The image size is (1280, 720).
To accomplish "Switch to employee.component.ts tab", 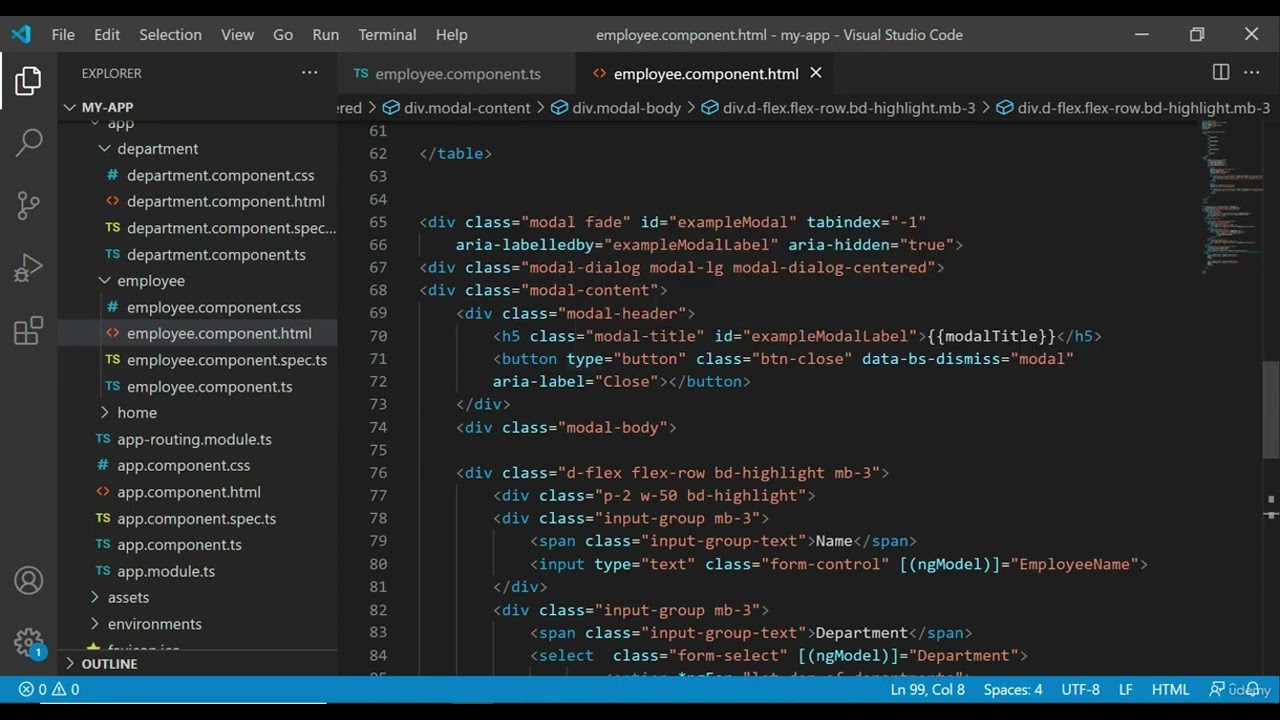I will 457,73.
